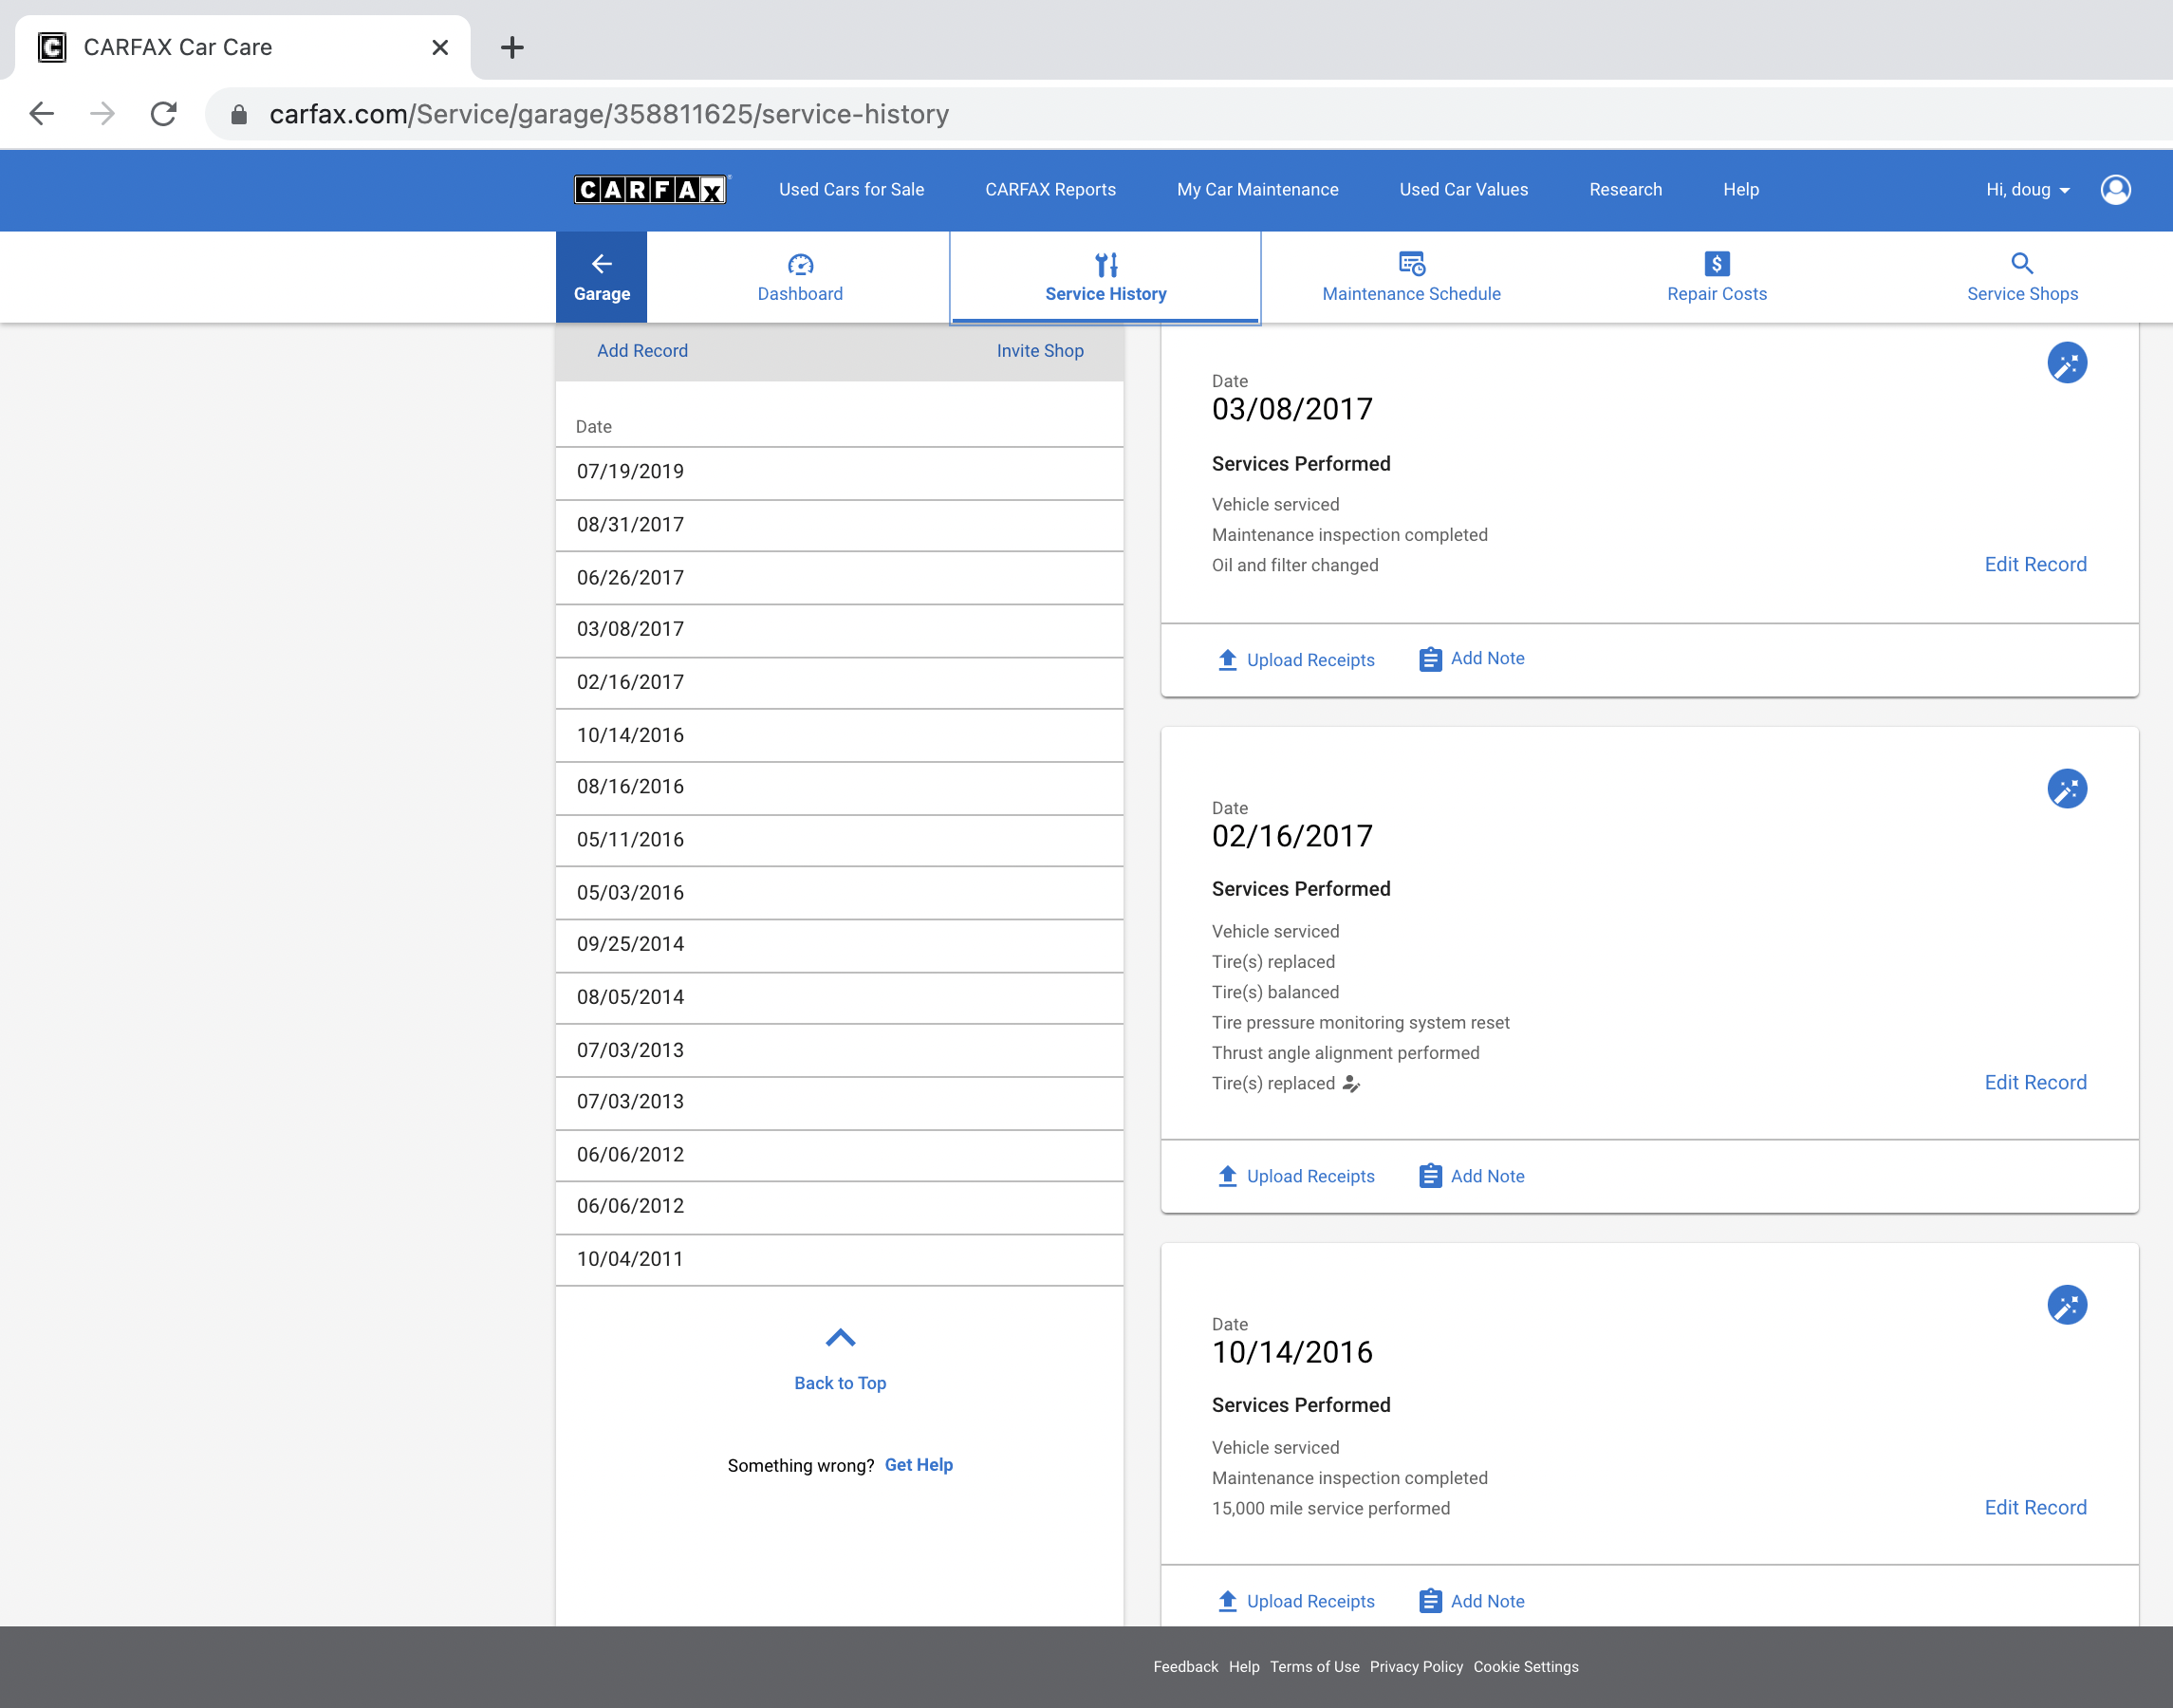The width and height of the screenshot is (2173, 1708).
Task: Click Upload Receipts text in 02/16/2017 record
Action: [x=1310, y=1176]
